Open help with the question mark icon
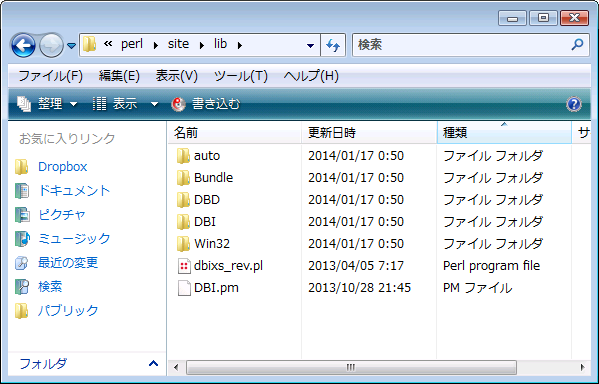Image resolution: width=599 pixels, height=384 pixels. [x=574, y=104]
